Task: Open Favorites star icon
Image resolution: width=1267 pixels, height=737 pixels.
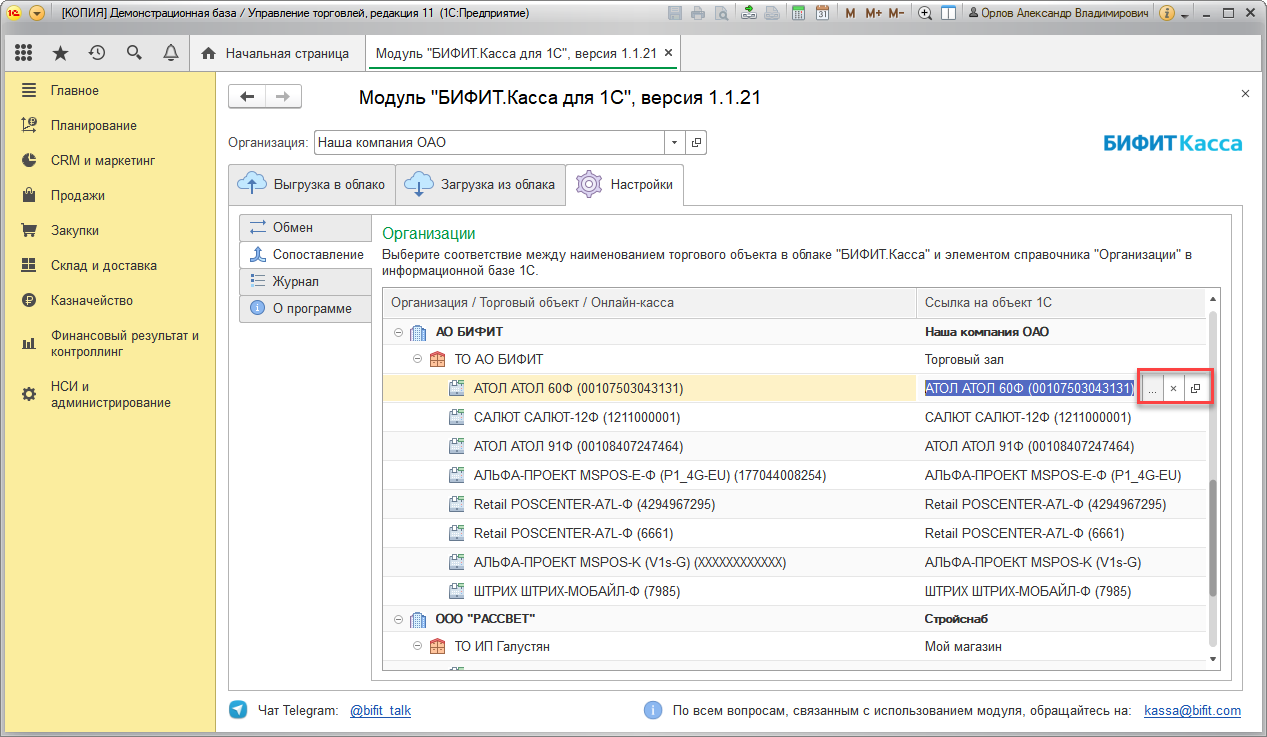Action: (x=60, y=53)
